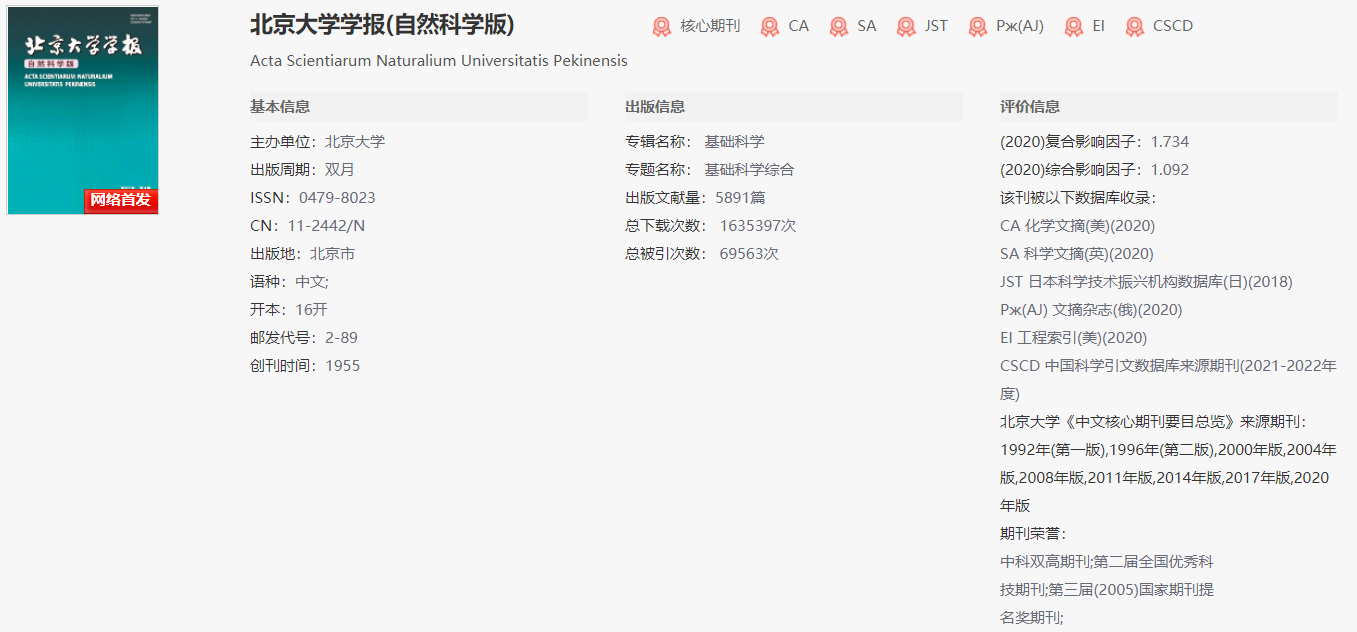Screen dimensions: 1357x632
Task: Click 专题名称 基础科学综合
Action: tap(710, 170)
